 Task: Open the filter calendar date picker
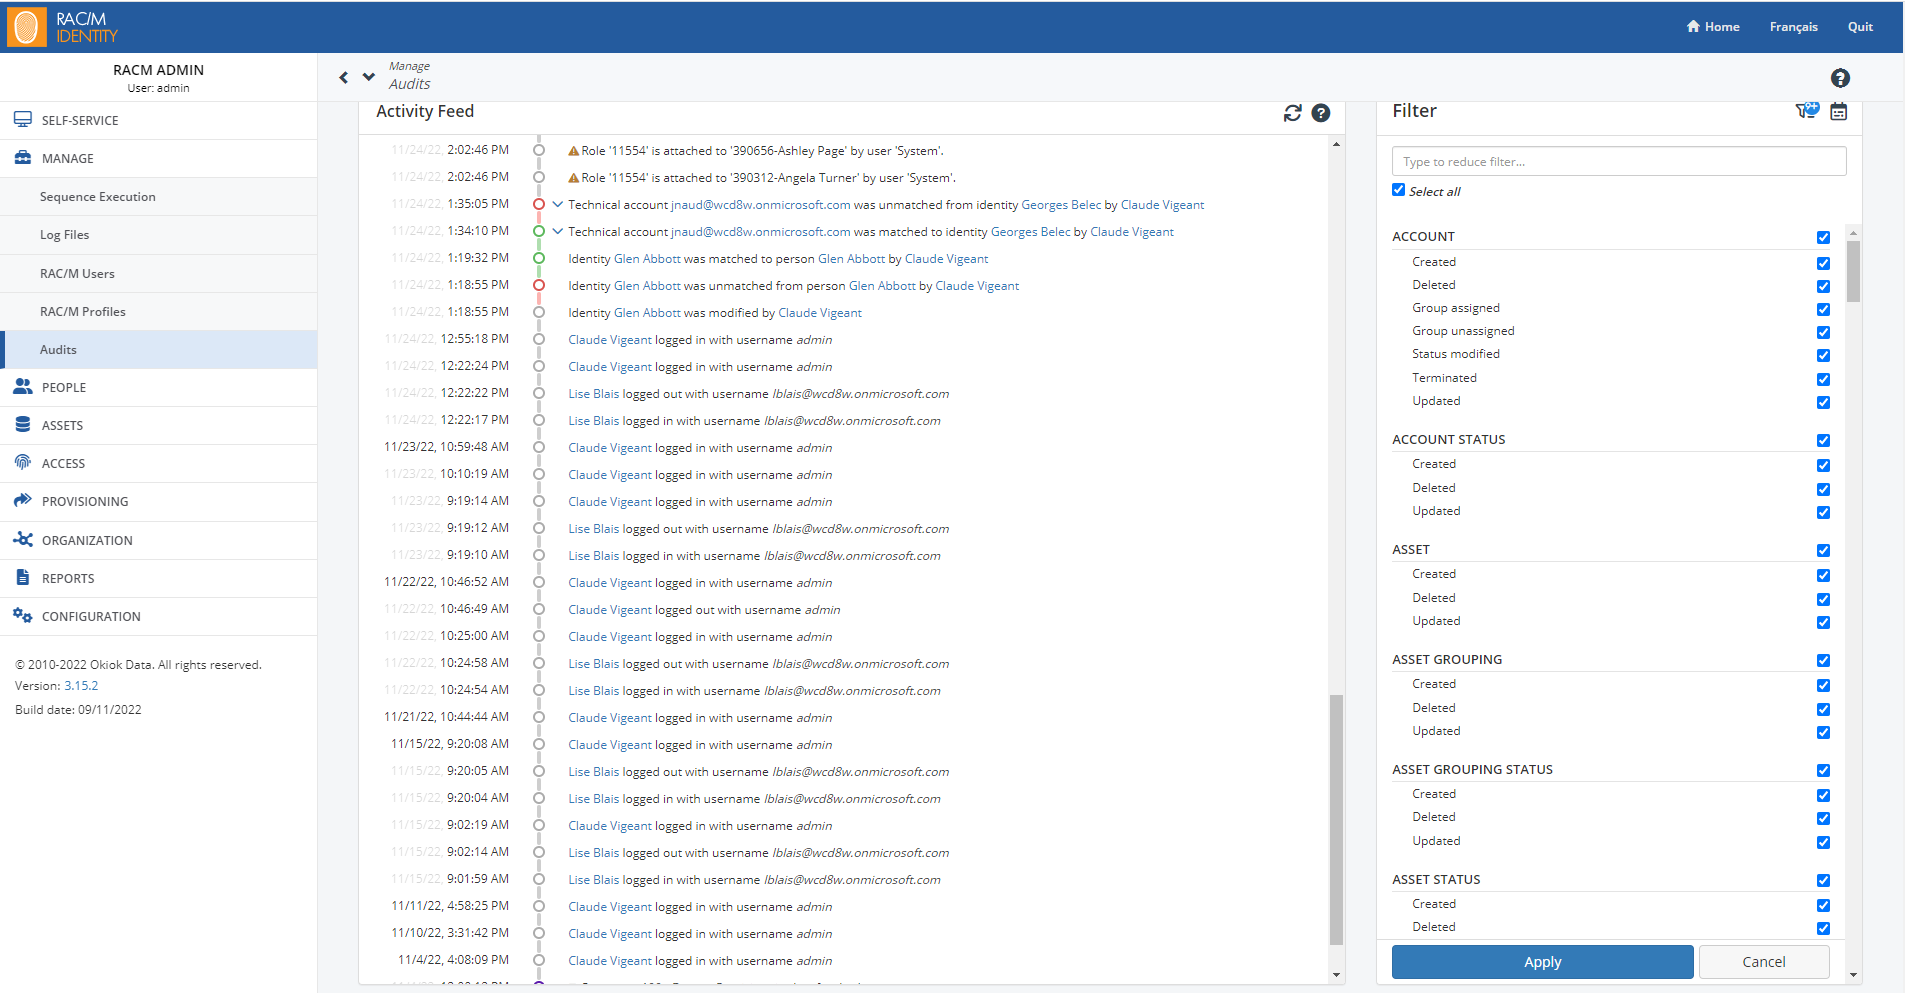[1838, 111]
